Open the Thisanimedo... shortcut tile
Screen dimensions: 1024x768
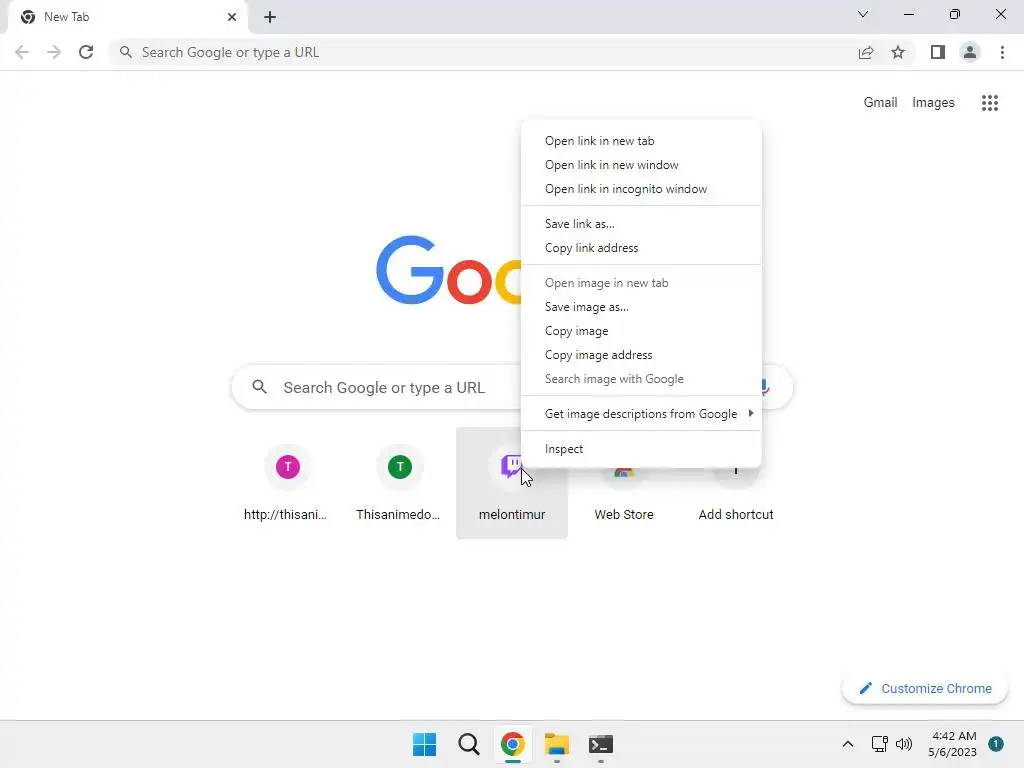tap(400, 483)
